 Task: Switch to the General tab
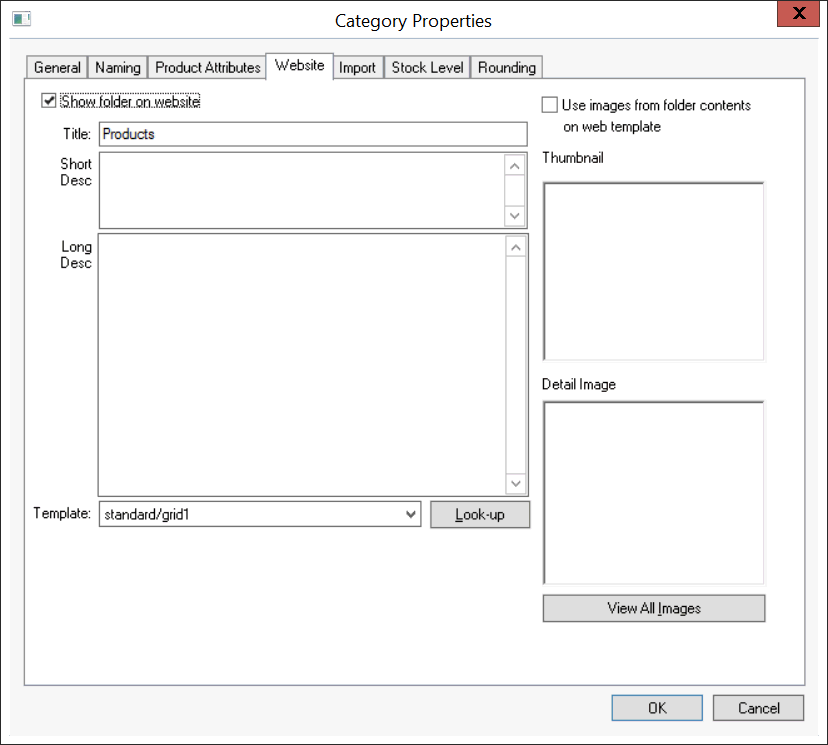[57, 68]
